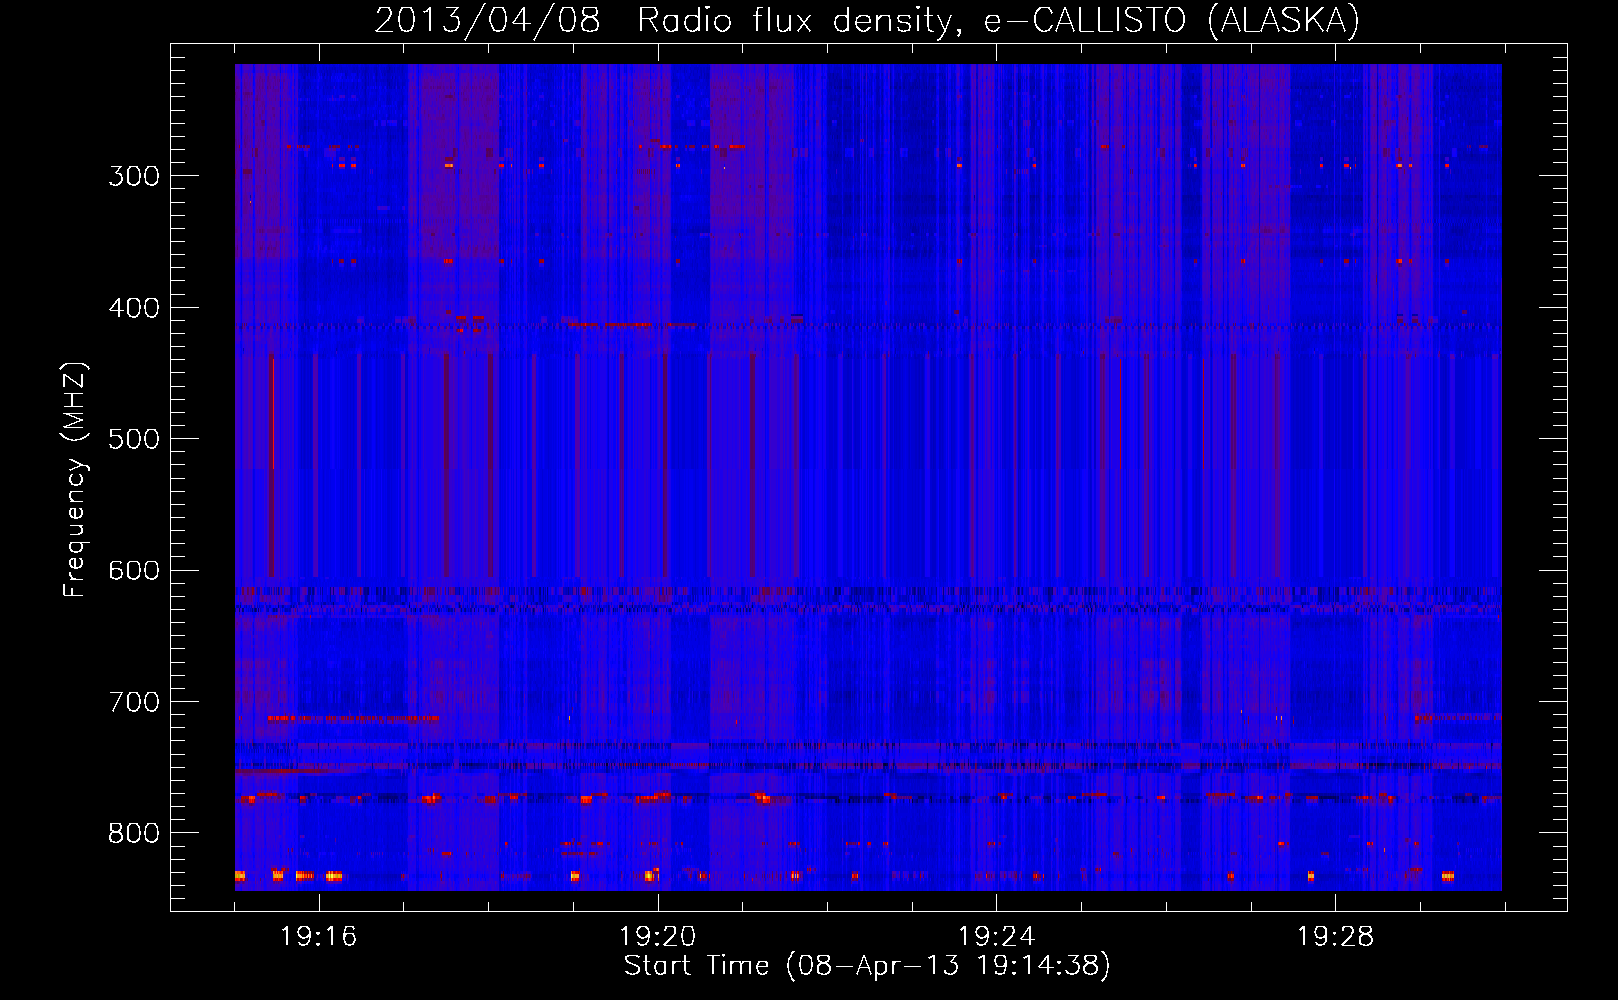Click the 400 frequency tick label
Viewport: 1618px width, 1000px height.
(134, 308)
